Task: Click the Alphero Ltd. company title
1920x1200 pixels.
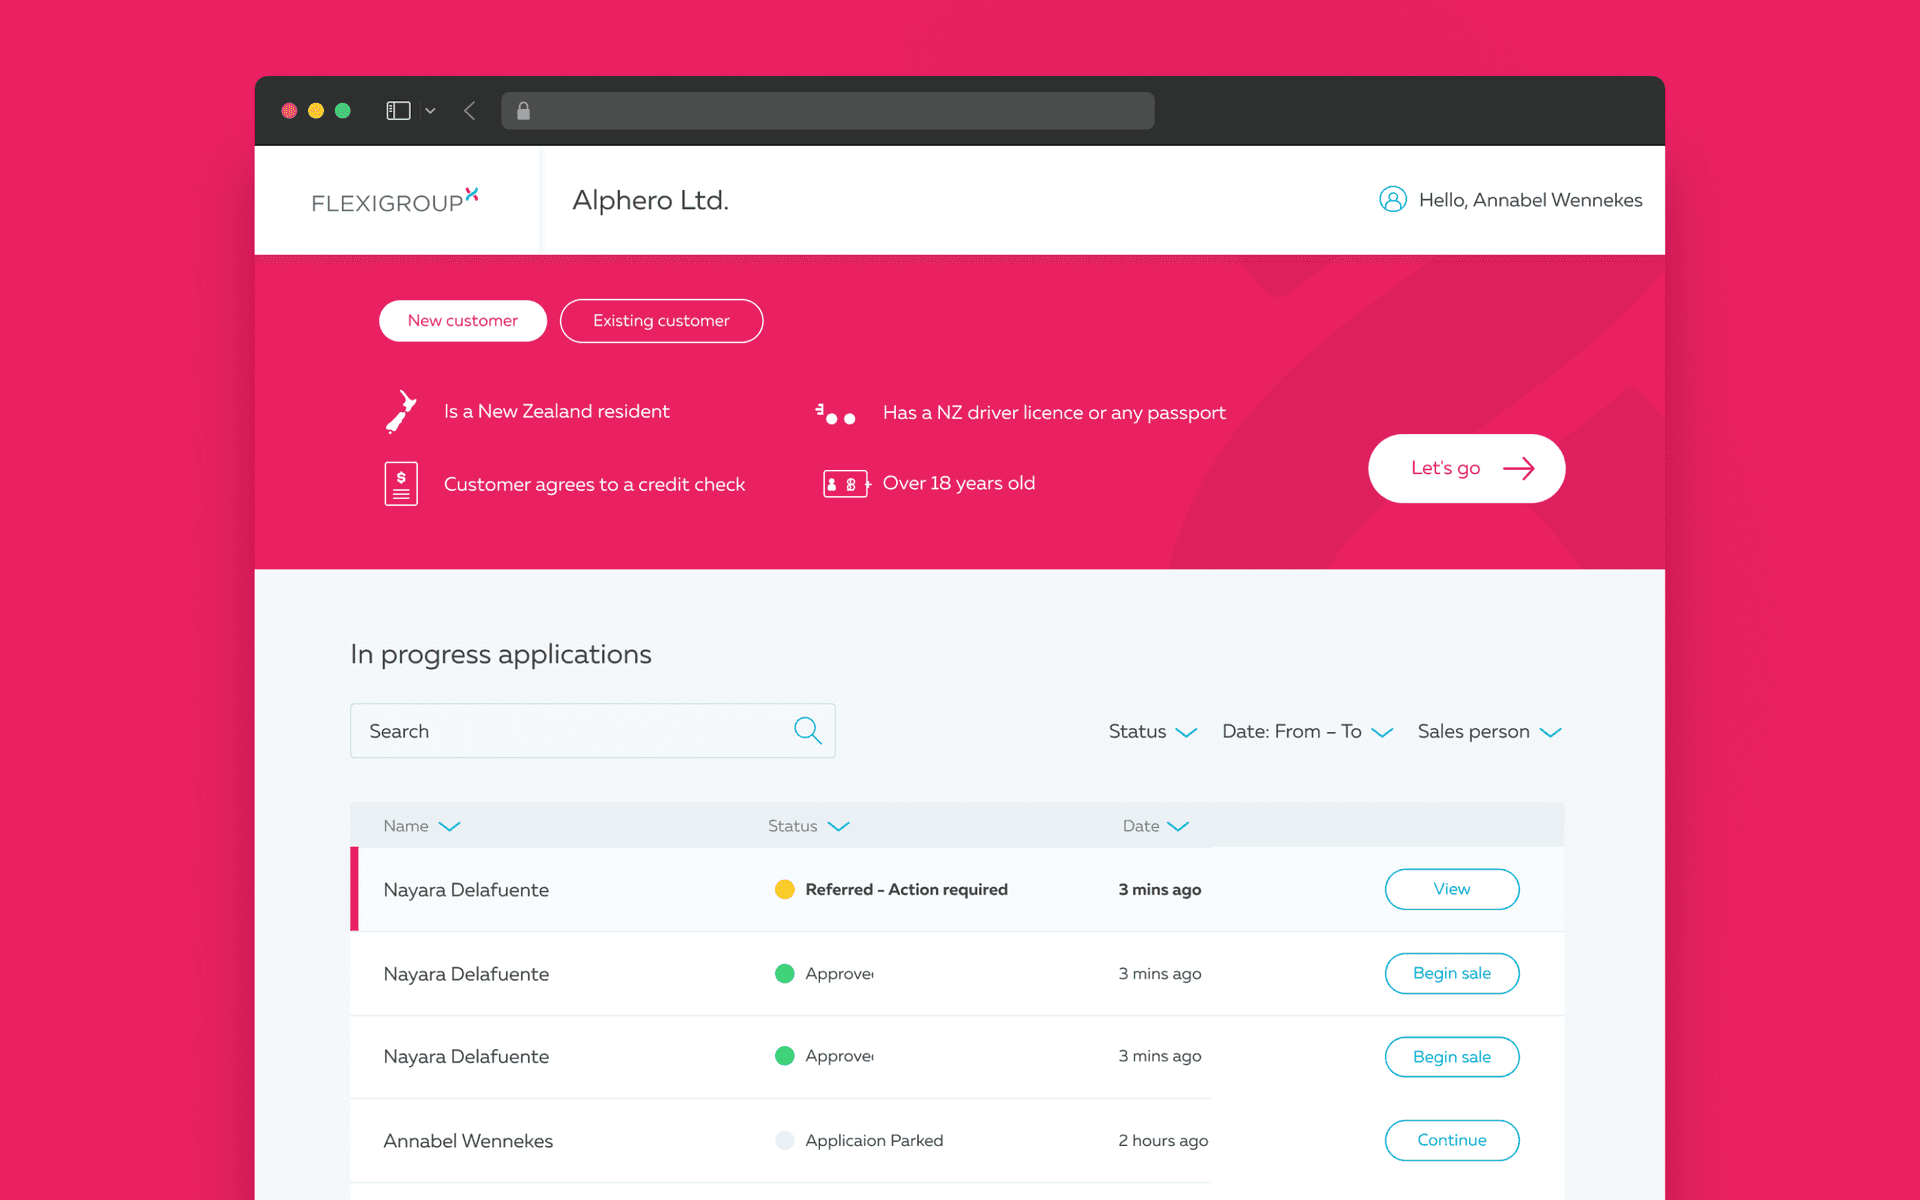Action: tap(650, 200)
